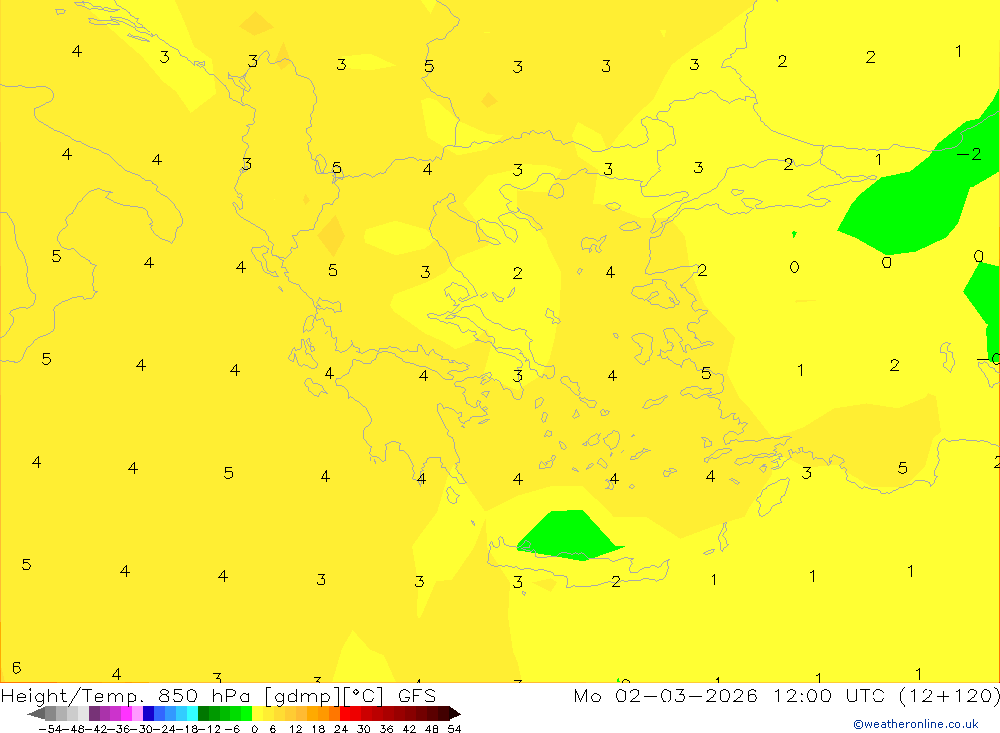Click the gray left arrow end of legend
This screenshot has width=1000, height=733.
tap(36, 713)
